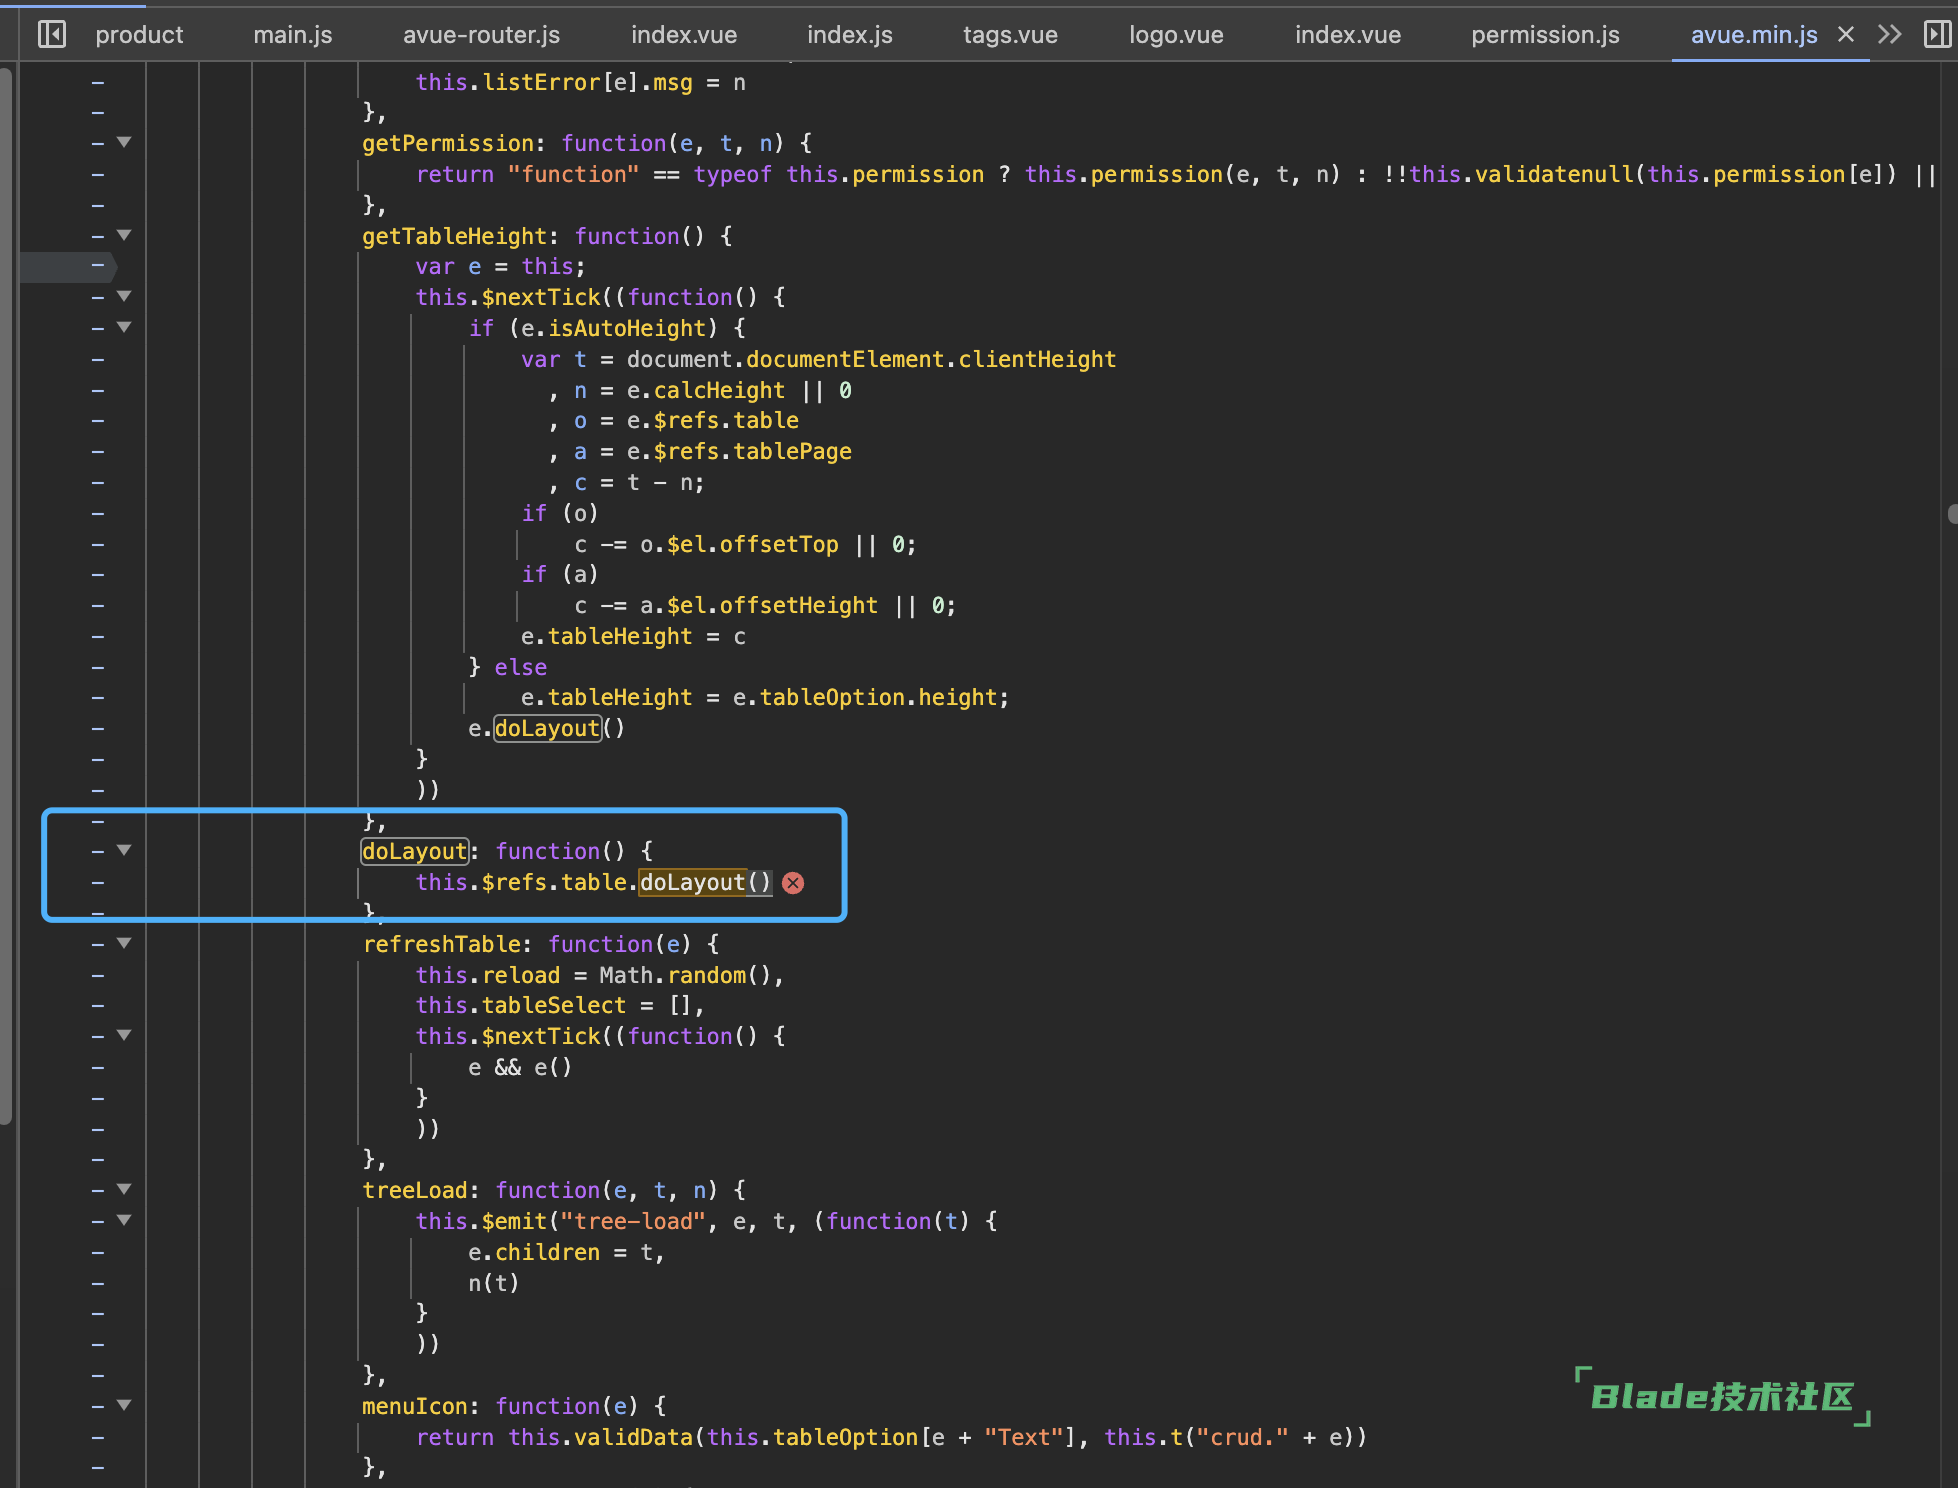The image size is (1958, 1488).
Task: Fold the doLayout function block
Action: pyautogui.click(x=124, y=850)
